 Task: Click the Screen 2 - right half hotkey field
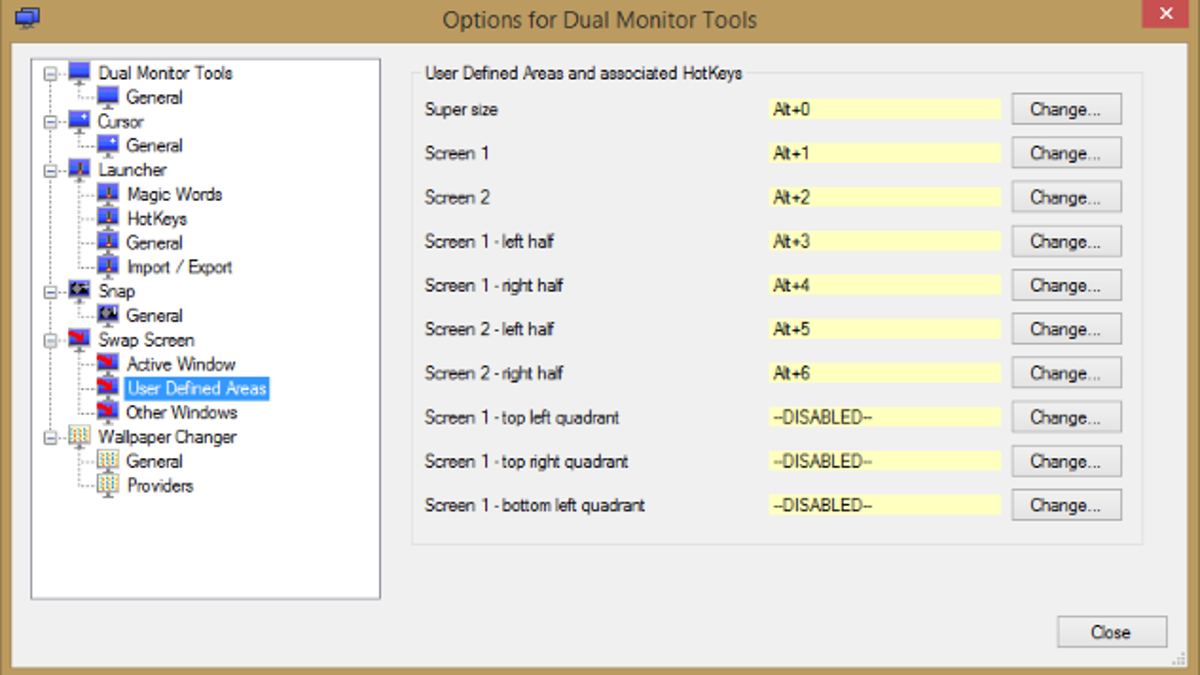click(884, 373)
